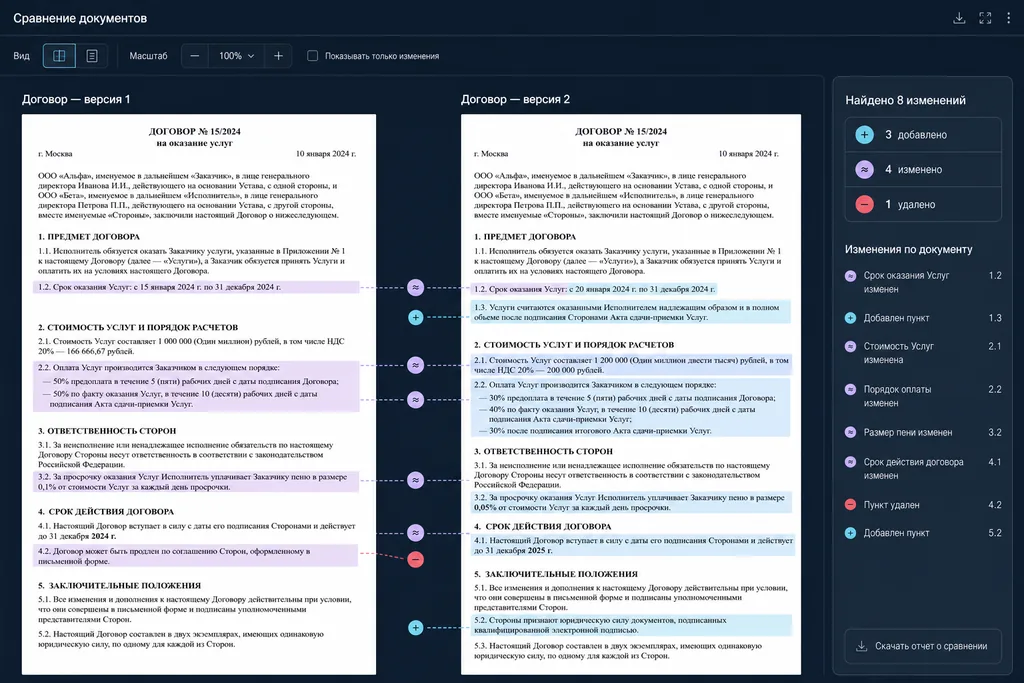This screenshot has width=1024, height=683.
Task: Click blue plus icon of 'Добавлен пункт' 5.2
Action: [850, 533]
